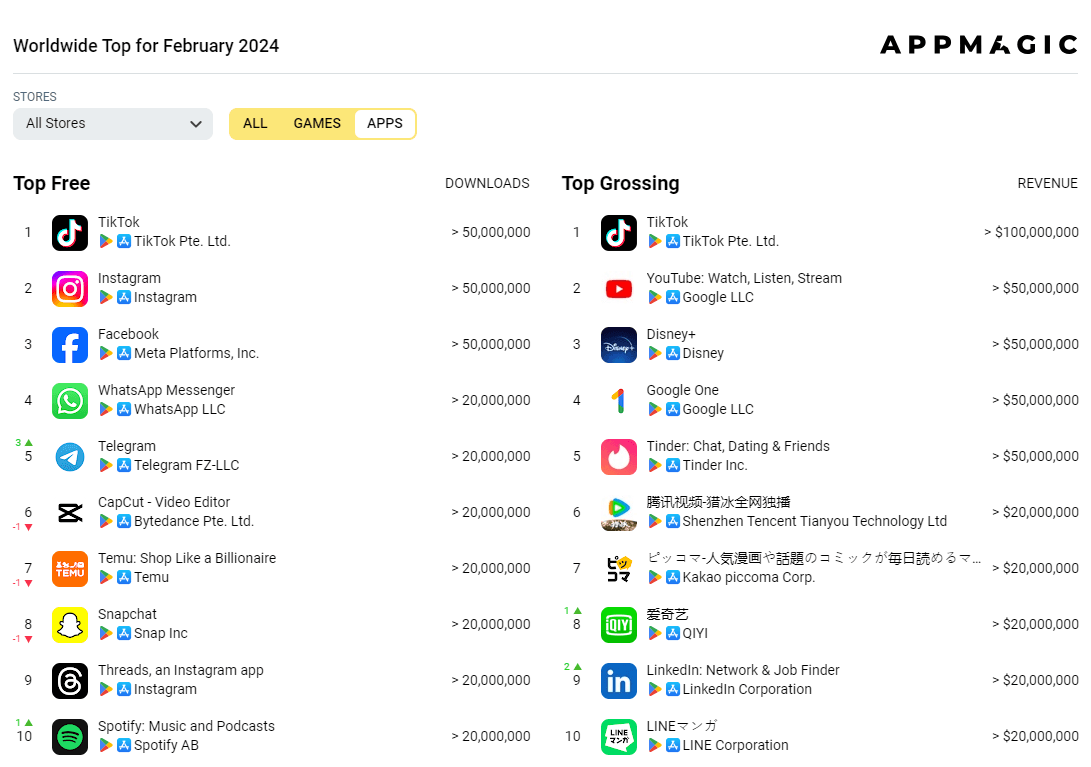The image size is (1091, 767).
Task: Open the All Stores dropdown
Action: click(113, 124)
